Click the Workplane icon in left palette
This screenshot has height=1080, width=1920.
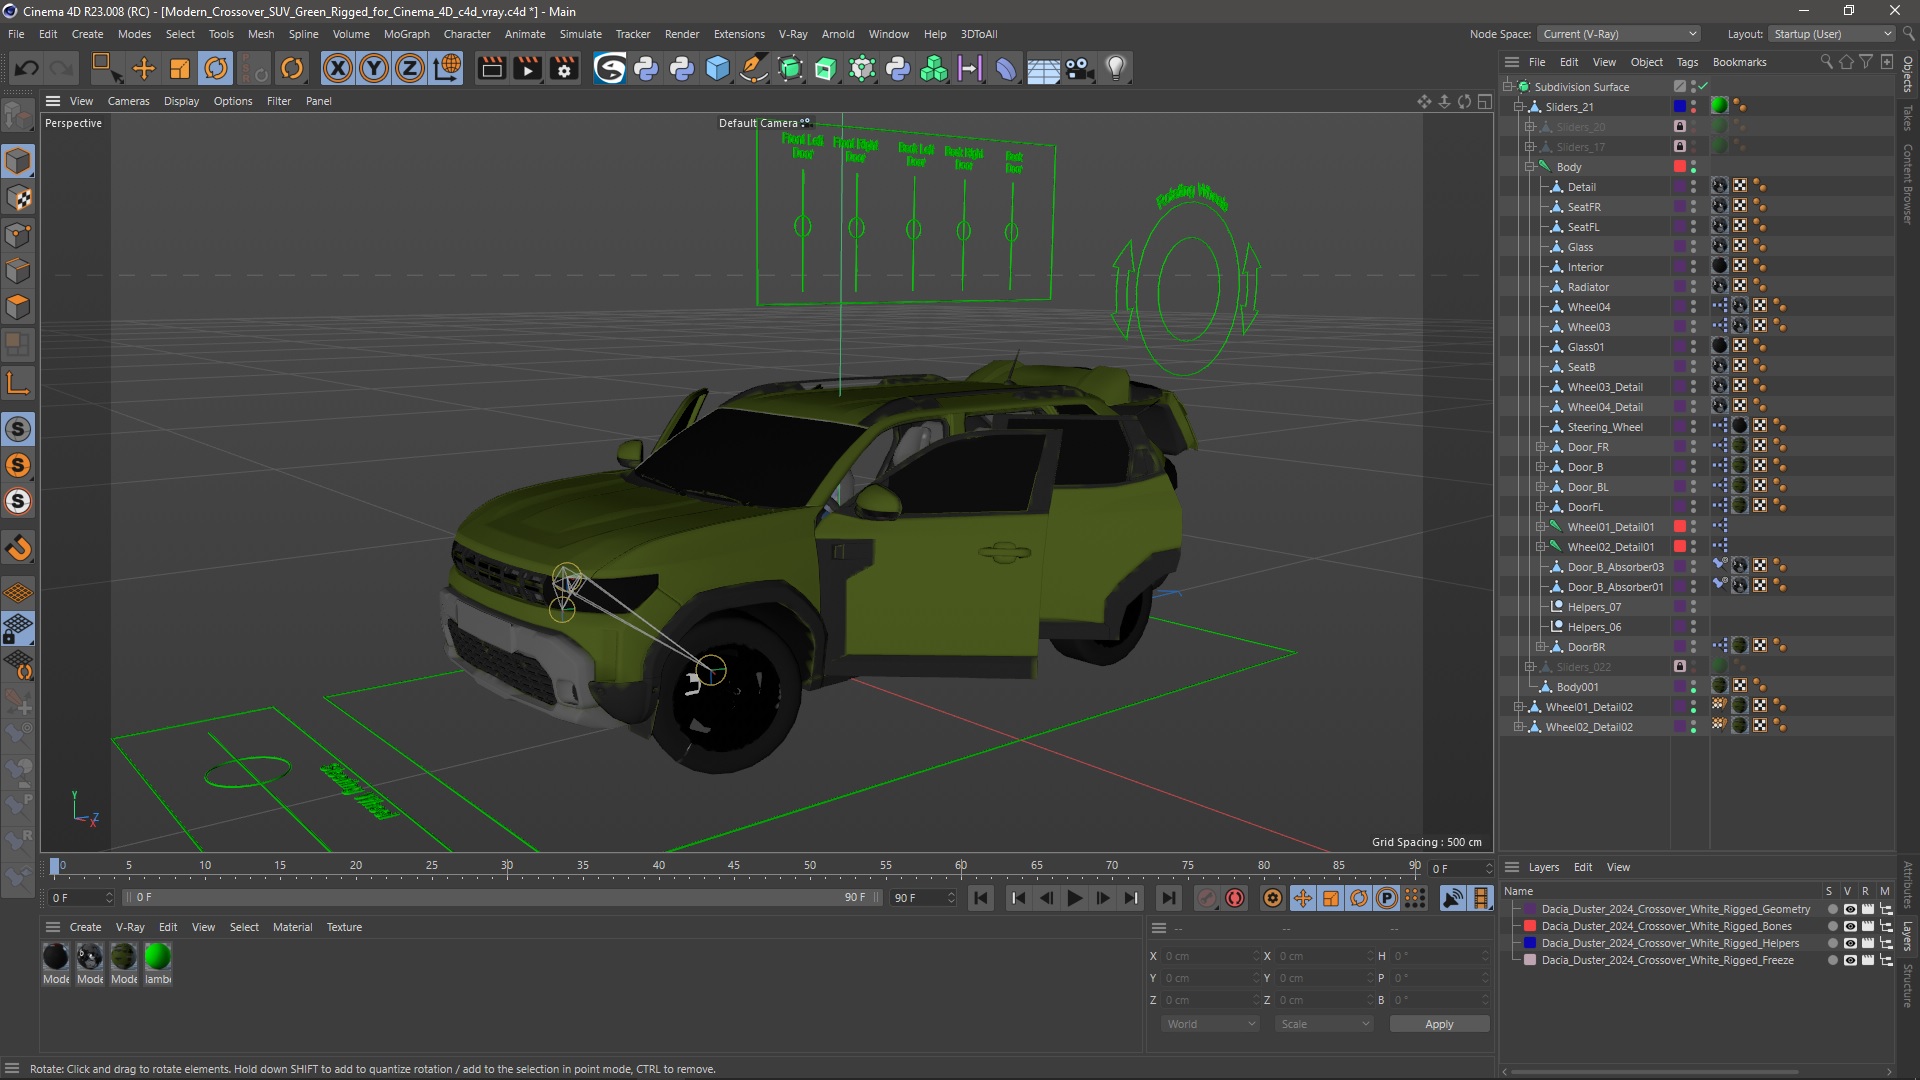(x=18, y=592)
